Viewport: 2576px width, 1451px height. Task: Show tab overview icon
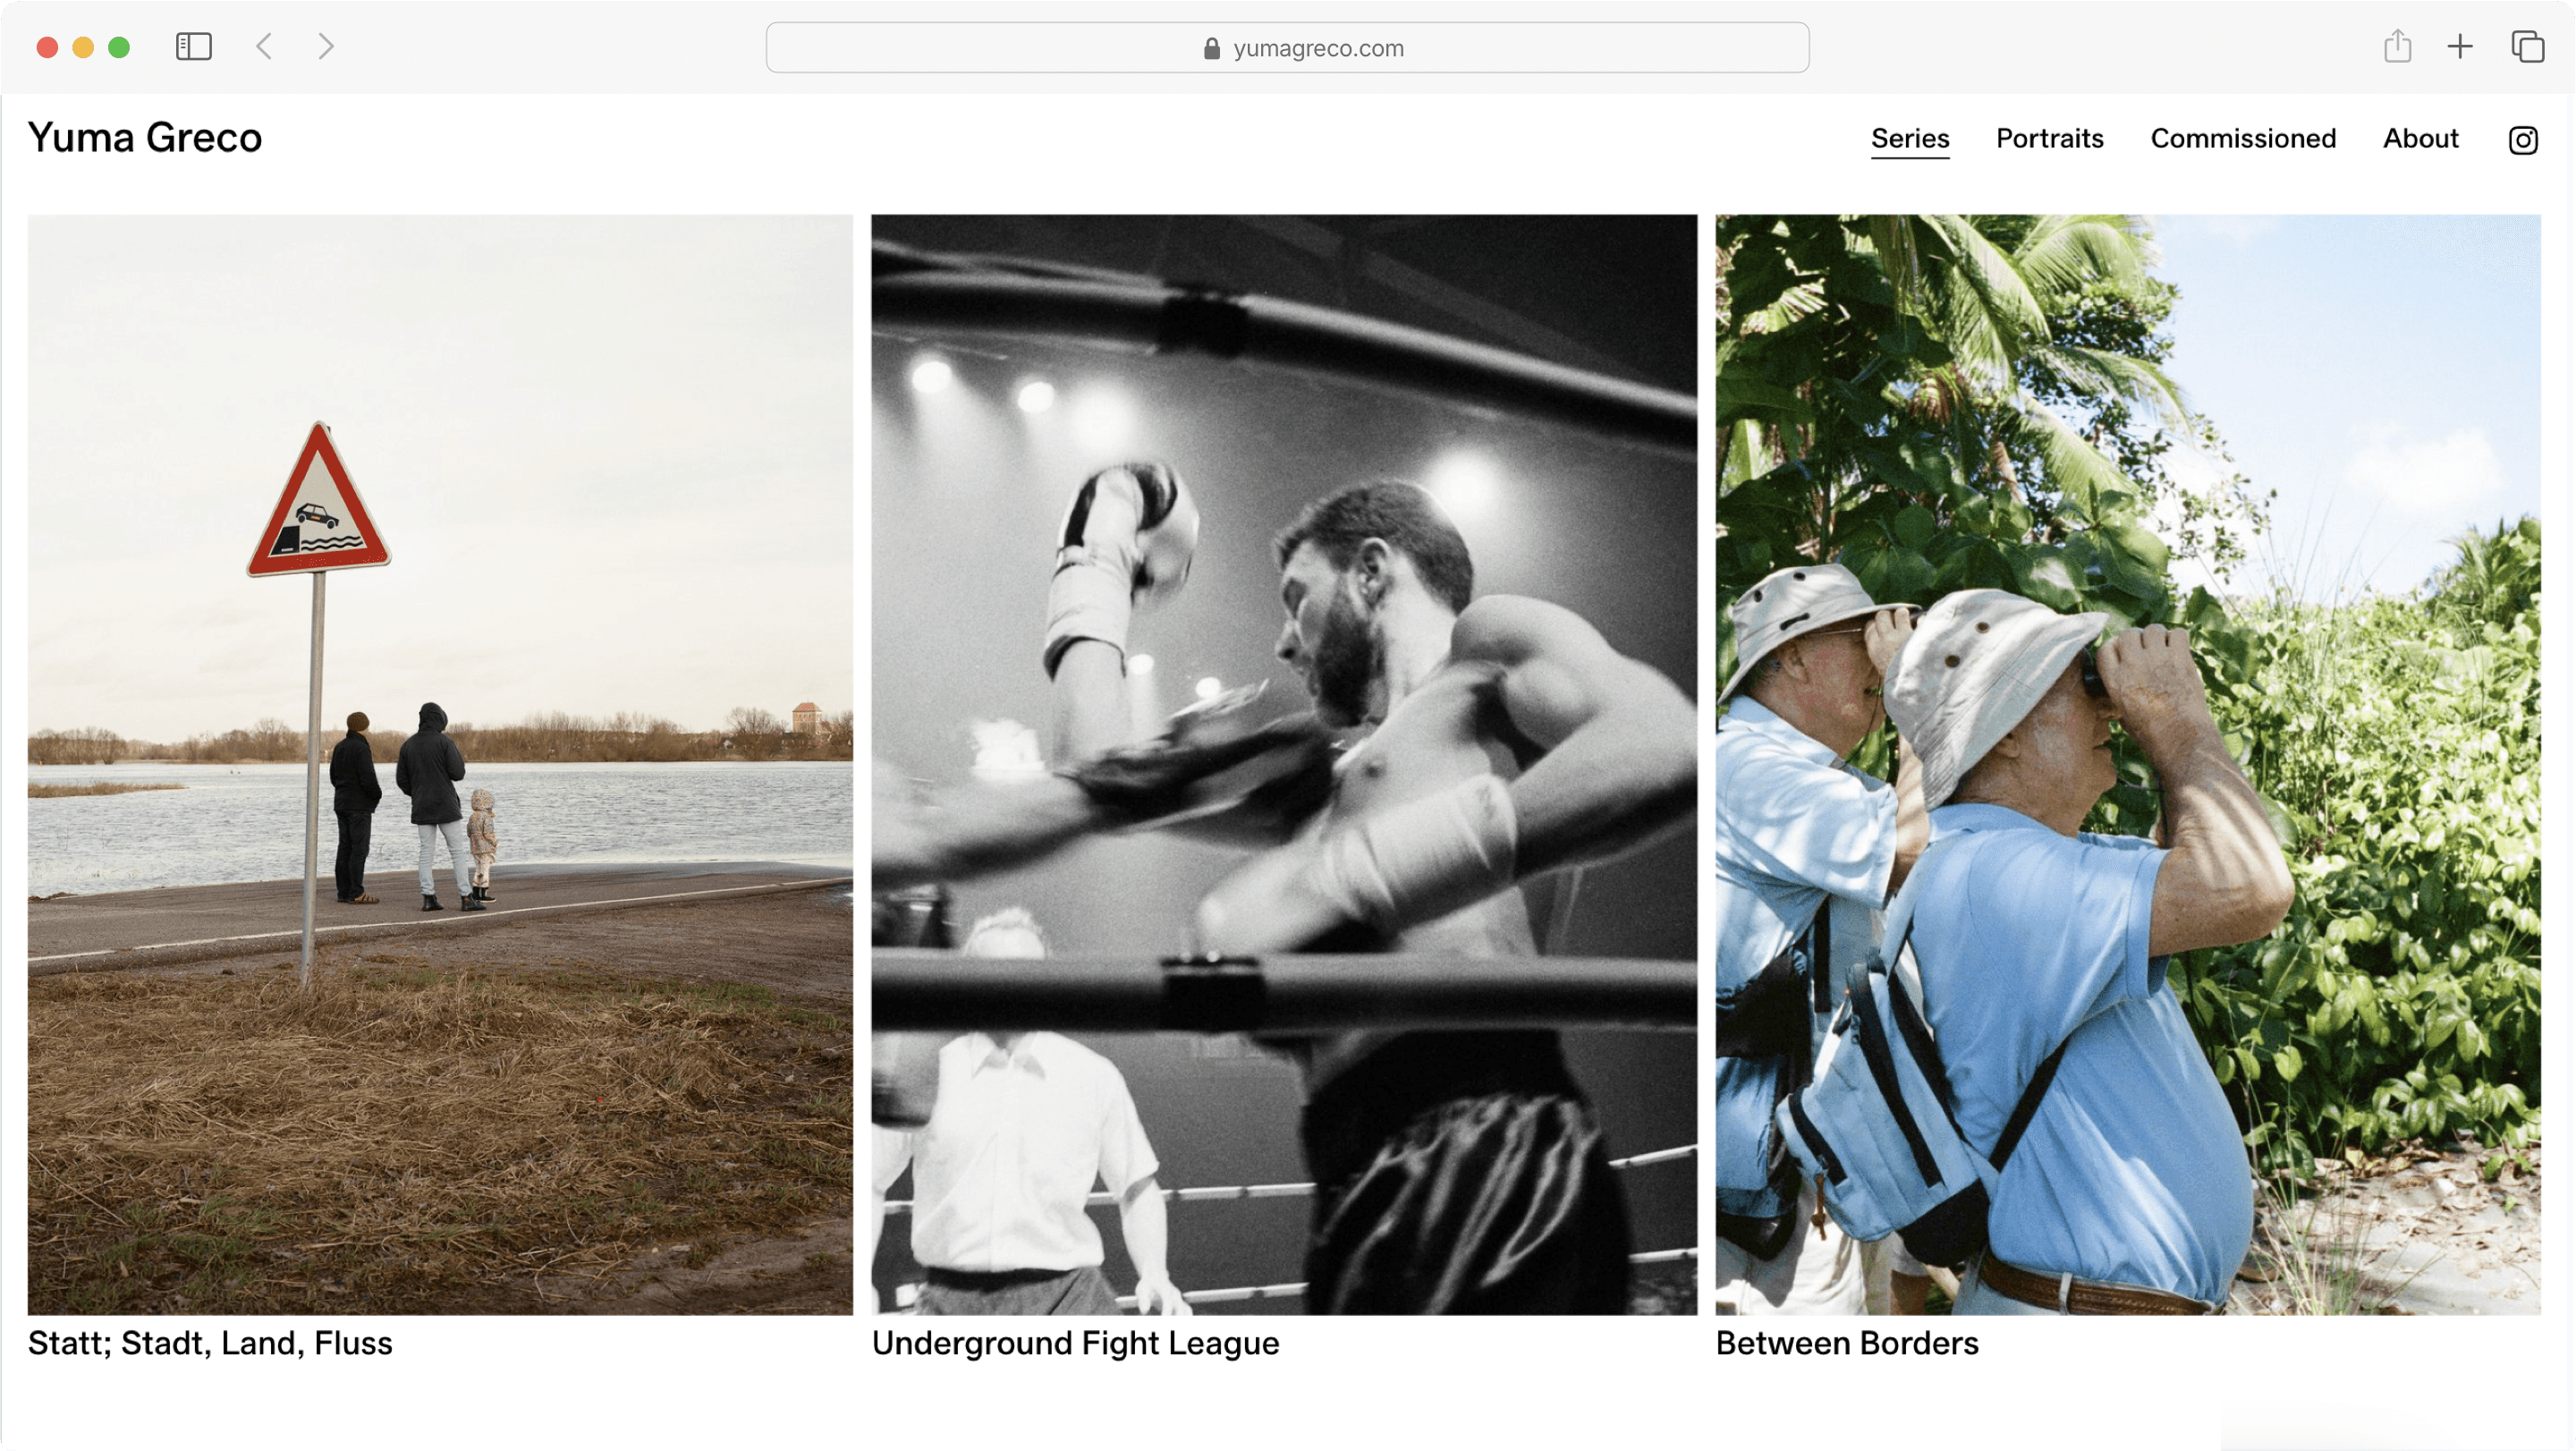point(2526,46)
